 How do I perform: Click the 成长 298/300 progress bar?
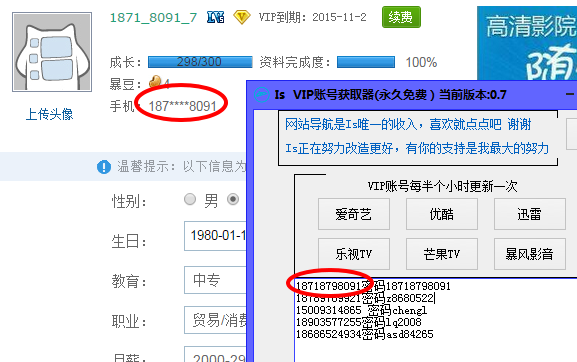coord(200,62)
